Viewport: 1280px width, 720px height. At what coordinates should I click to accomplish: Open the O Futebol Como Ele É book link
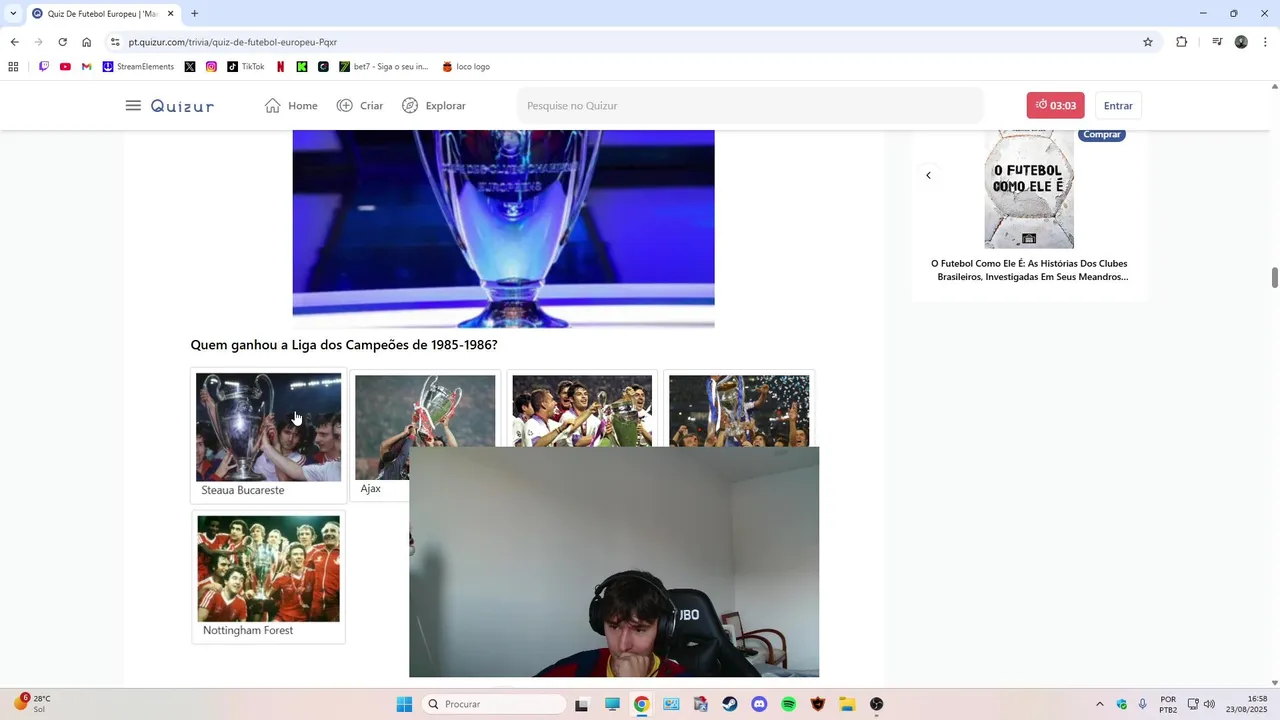click(1029, 270)
